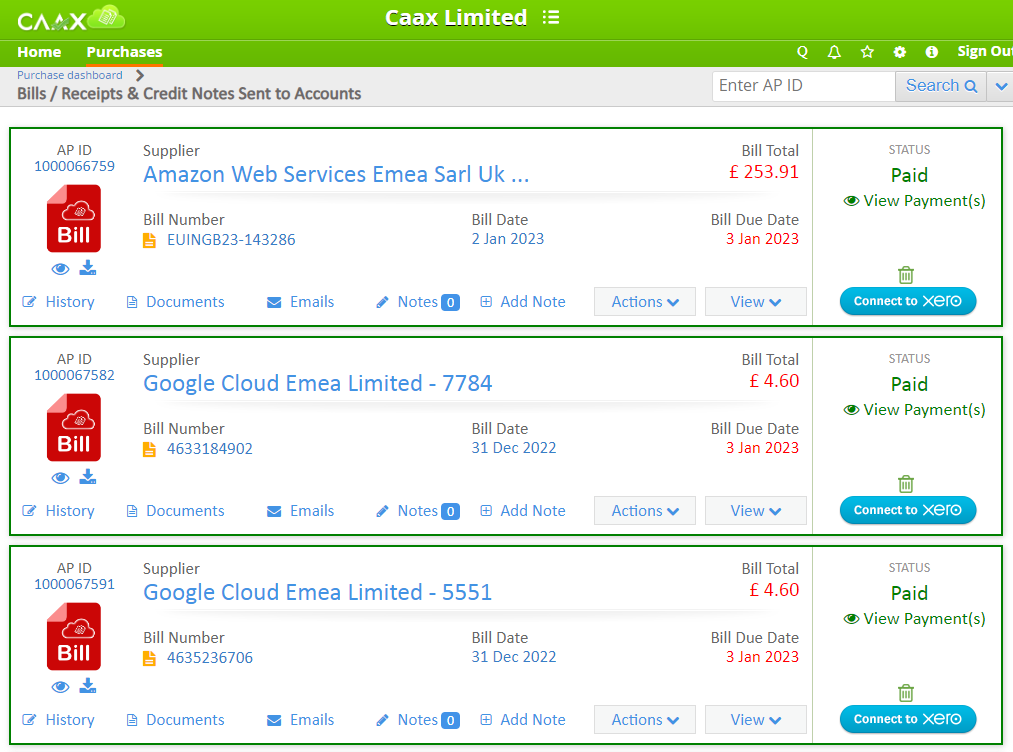Click the red Bill icon for AP ID 1000066759
Screen dimensions: 1013x752
pos(74,218)
